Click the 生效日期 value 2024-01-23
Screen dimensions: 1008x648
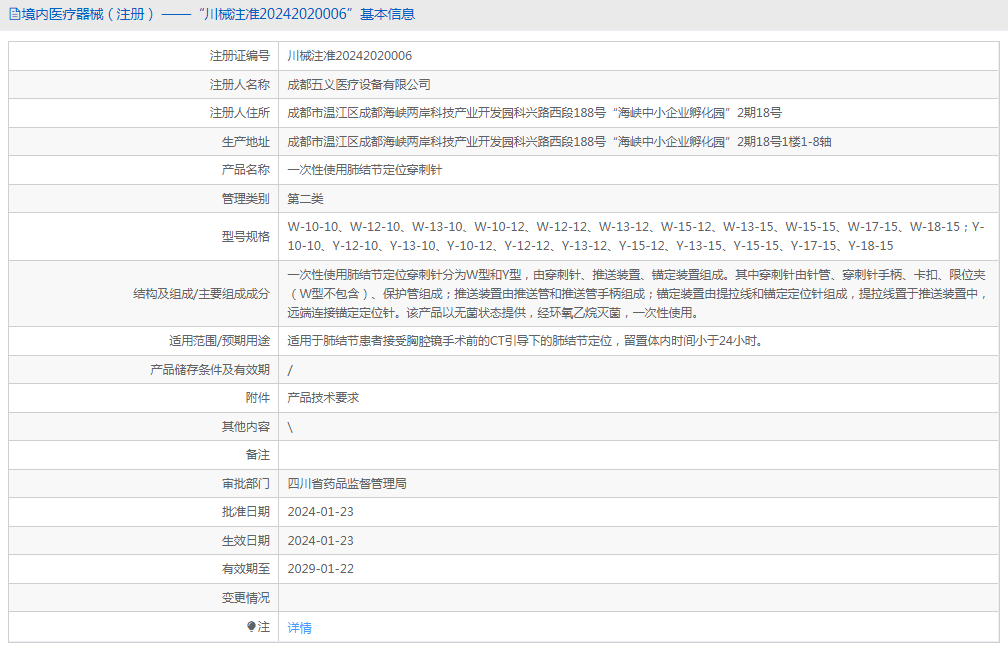(x=321, y=541)
